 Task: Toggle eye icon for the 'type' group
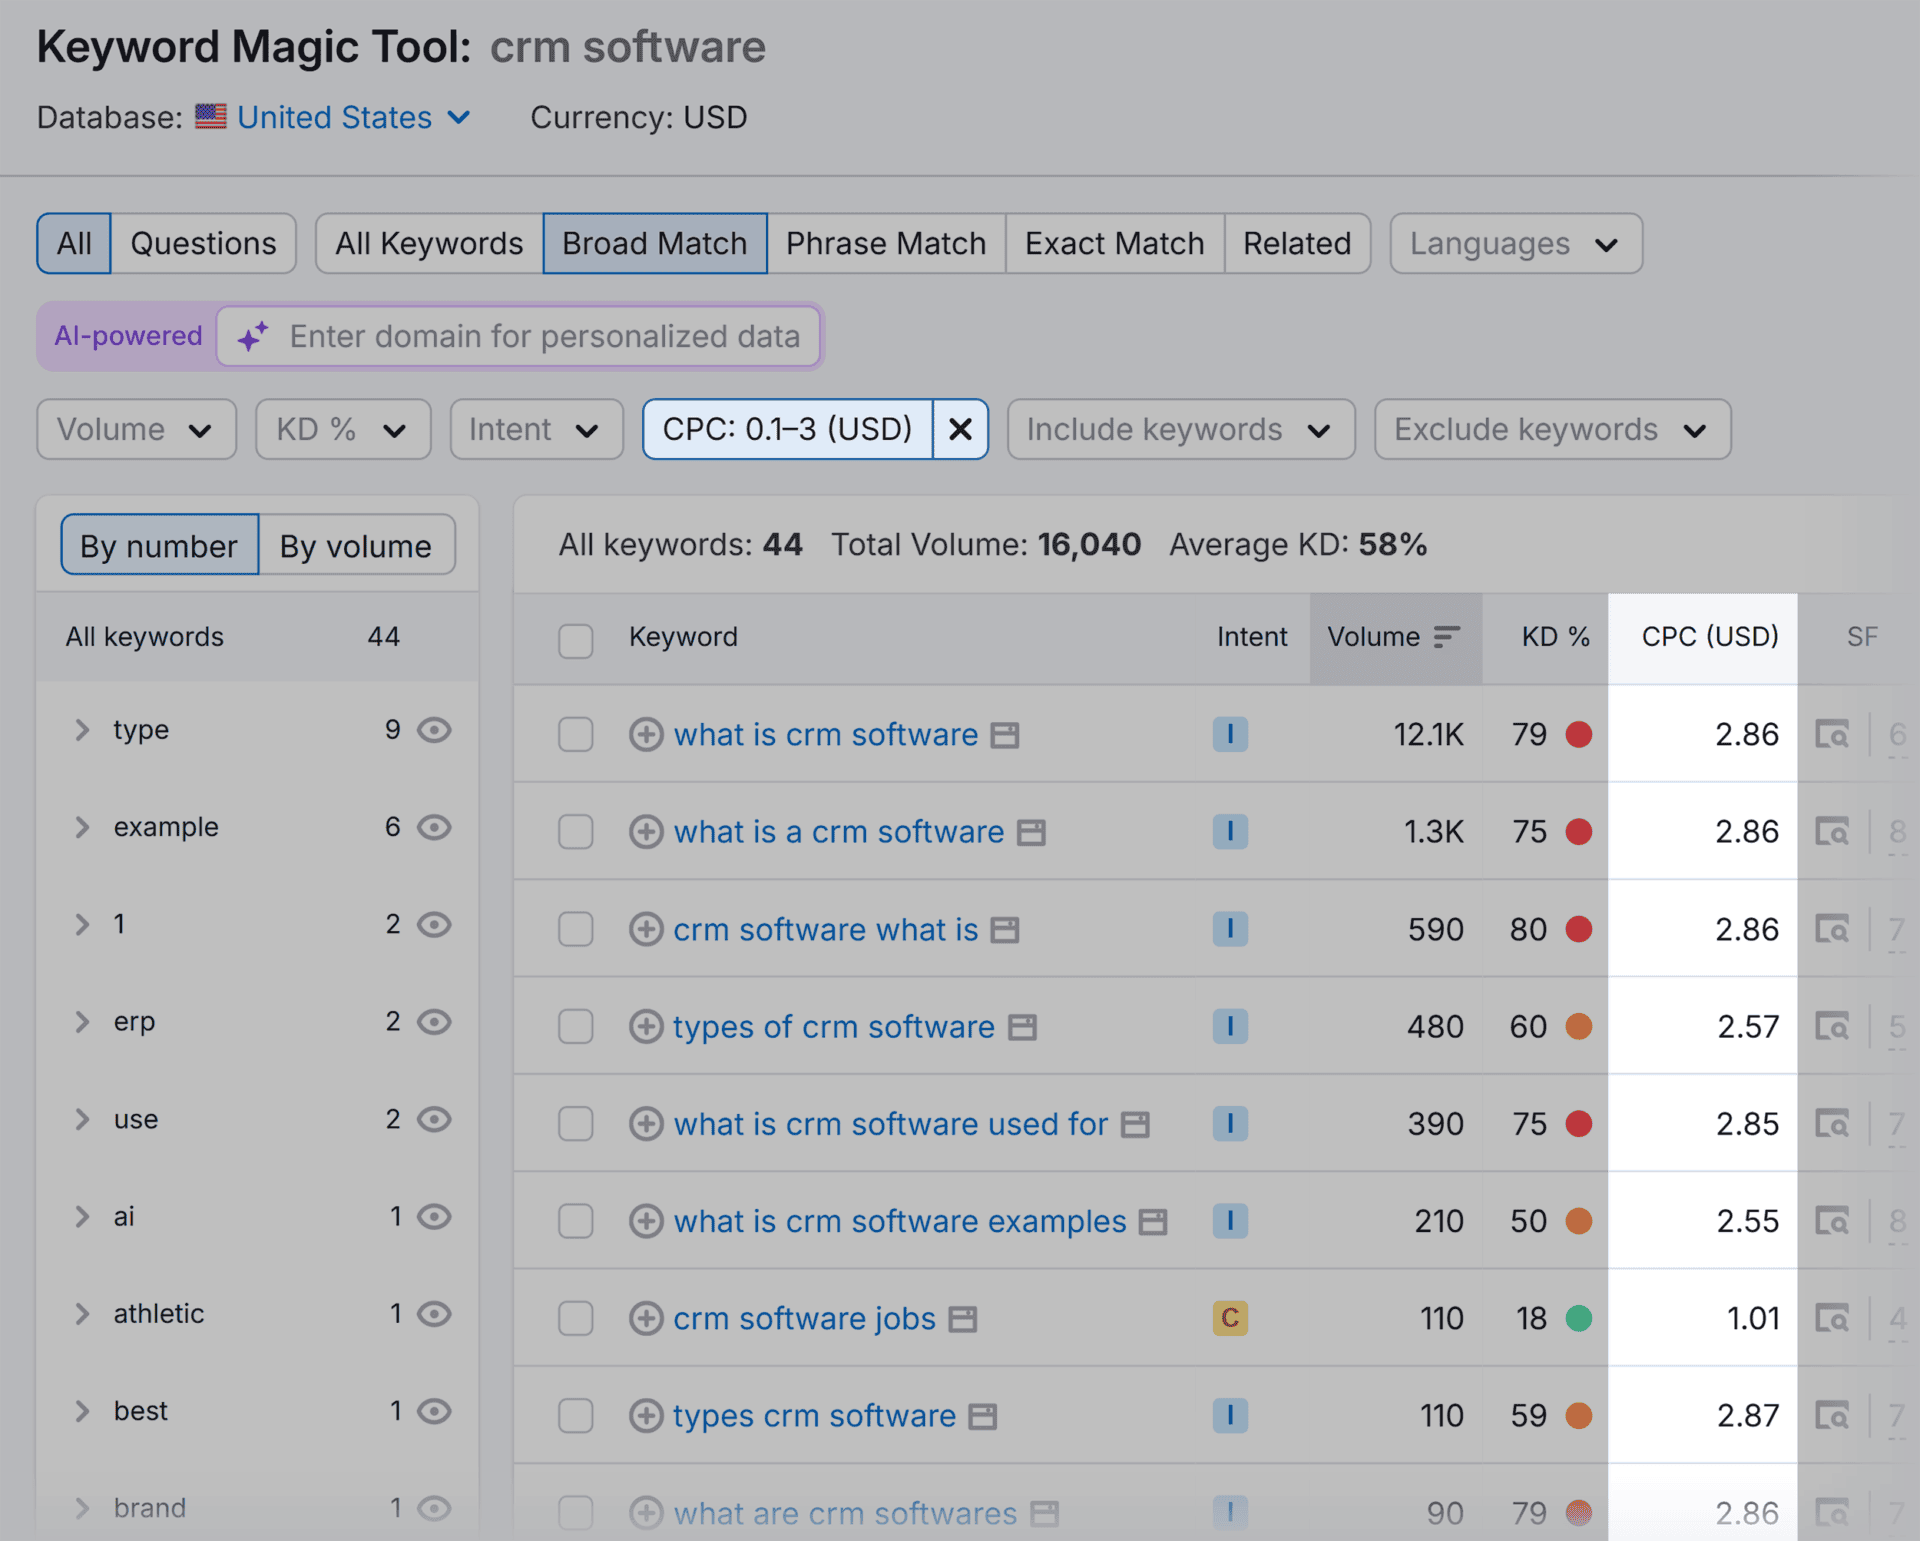(x=434, y=730)
